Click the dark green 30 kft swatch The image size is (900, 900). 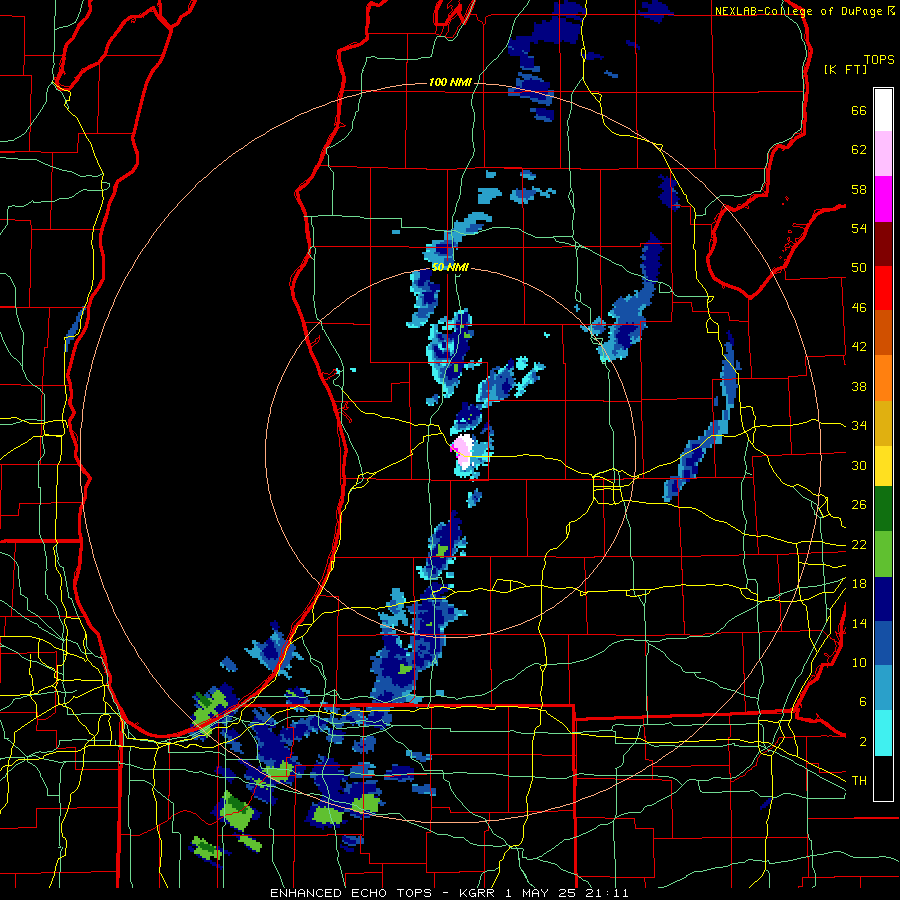click(x=883, y=509)
